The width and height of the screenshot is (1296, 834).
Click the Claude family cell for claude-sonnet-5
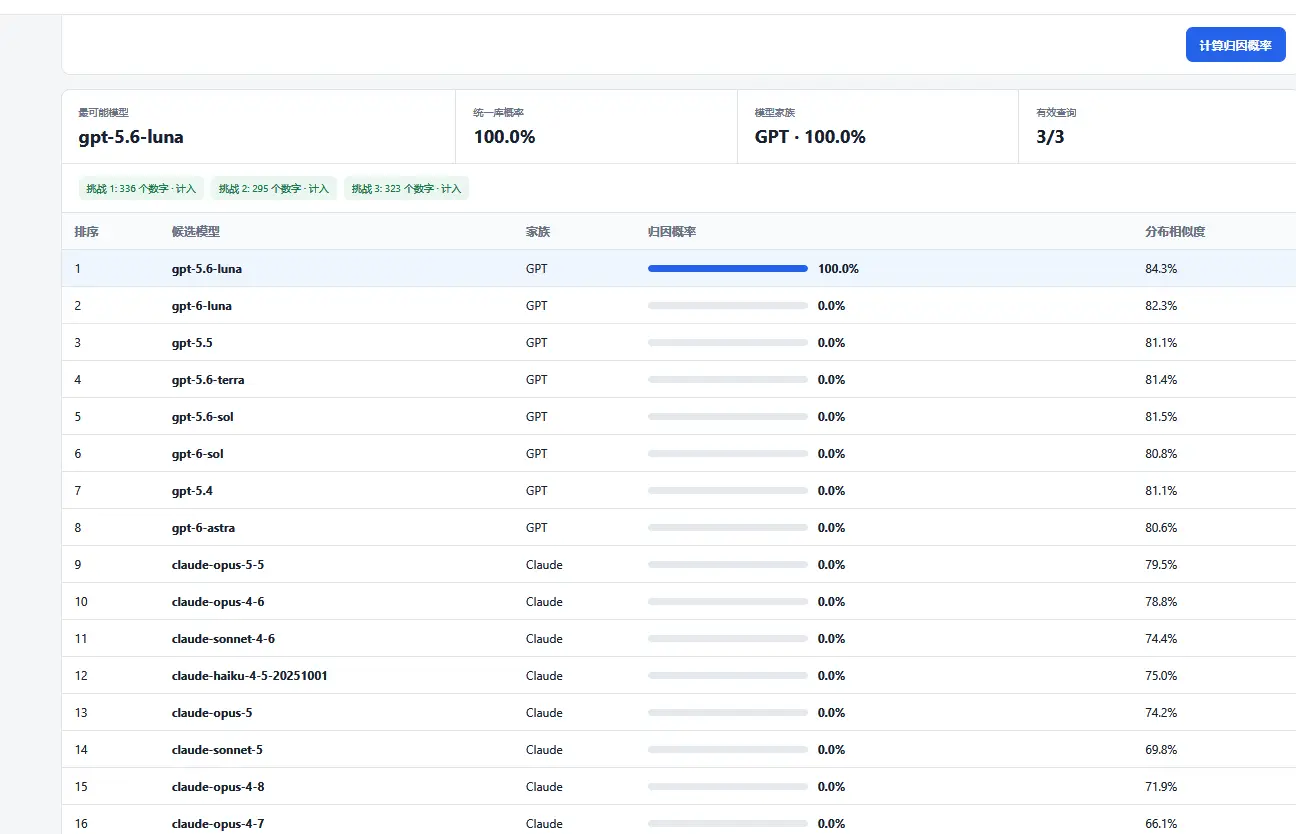pos(544,749)
